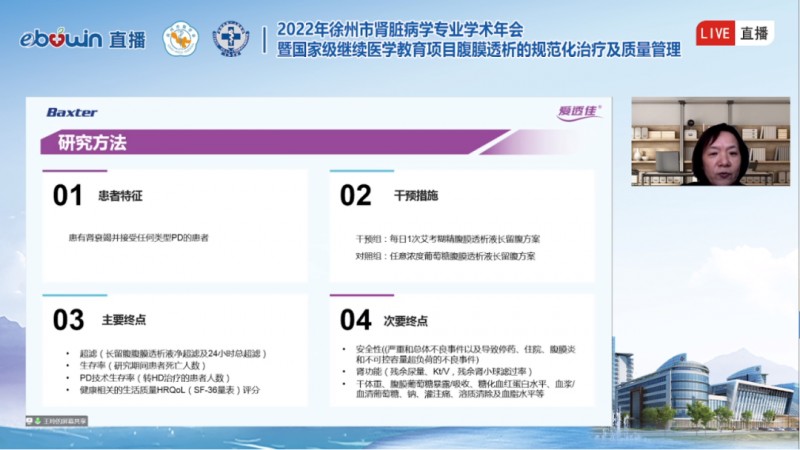Click the purple 爱透佳 brand logo
Screen dimensions: 800x450
pyautogui.click(x=578, y=113)
